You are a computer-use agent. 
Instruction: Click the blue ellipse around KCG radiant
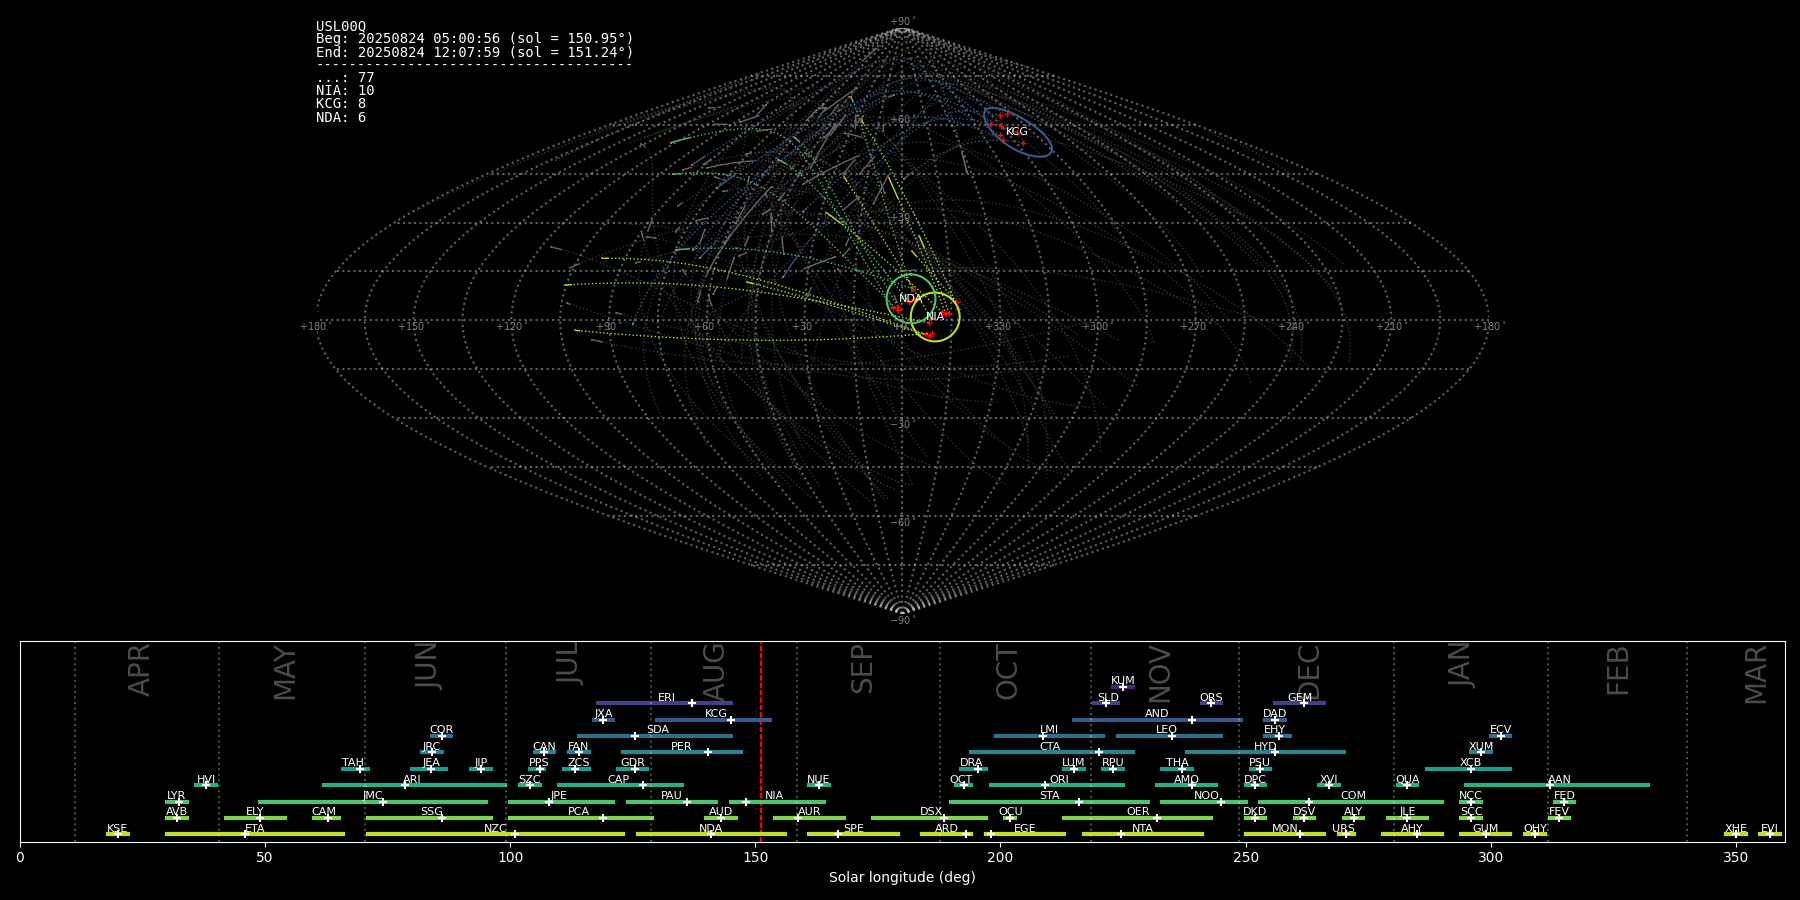(1018, 132)
